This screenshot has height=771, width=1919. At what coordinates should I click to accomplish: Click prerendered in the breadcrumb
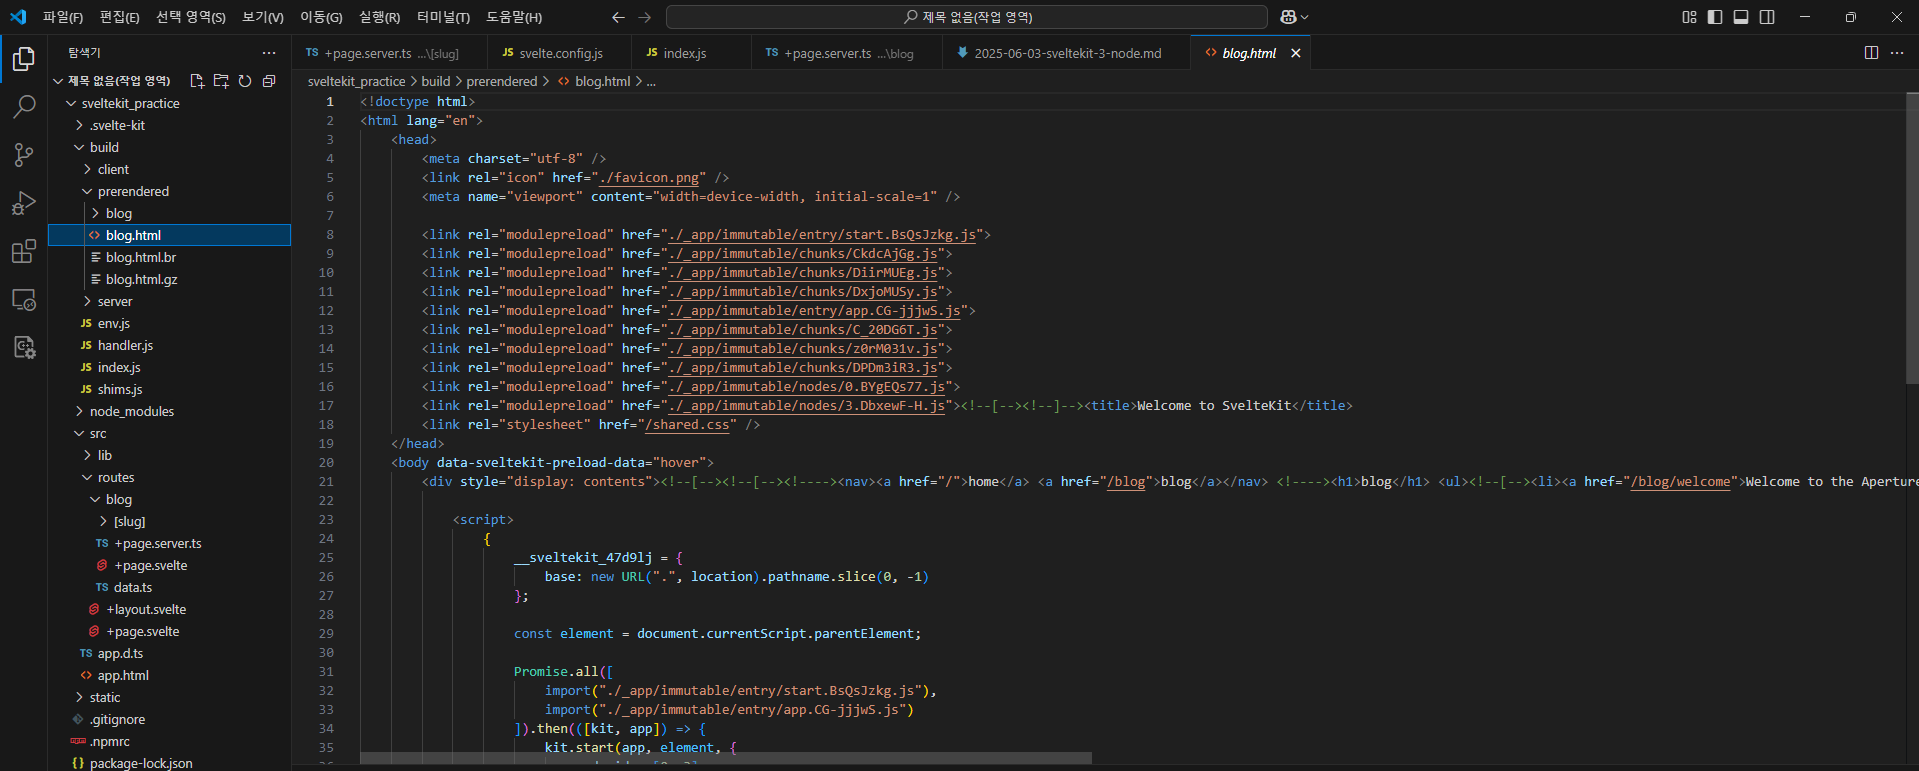click(501, 81)
